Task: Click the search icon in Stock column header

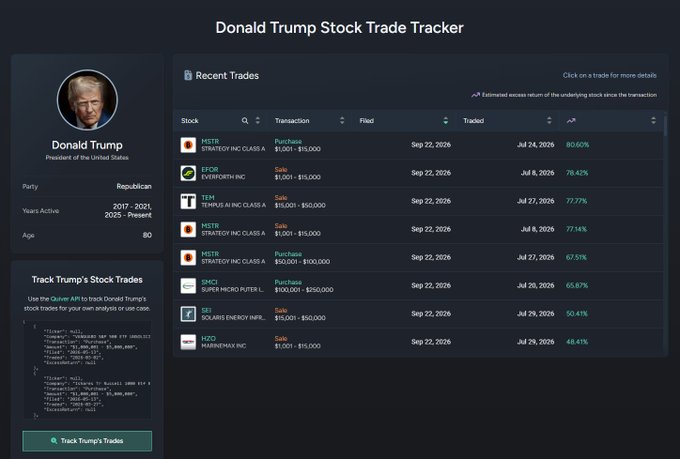Action: pyautogui.click(x=245, y=121)
